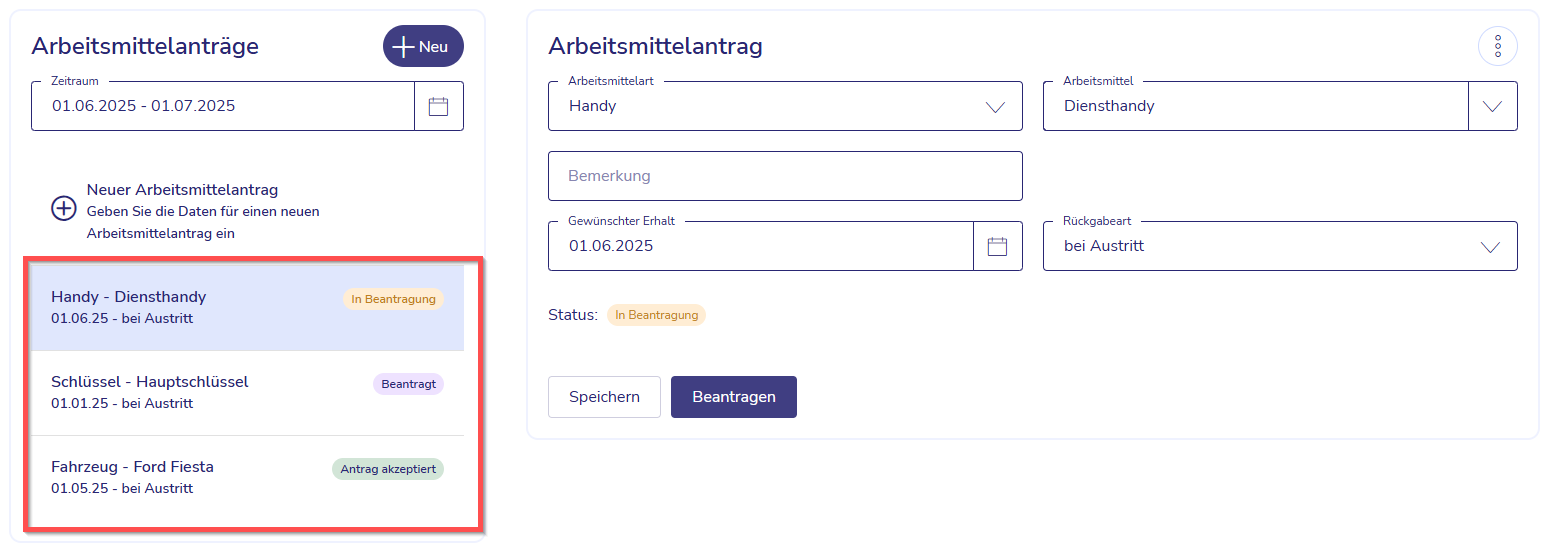The image size is (1551, 549).
Task: Click the In Beantragung badge beside Status
Action: point(656,315)
